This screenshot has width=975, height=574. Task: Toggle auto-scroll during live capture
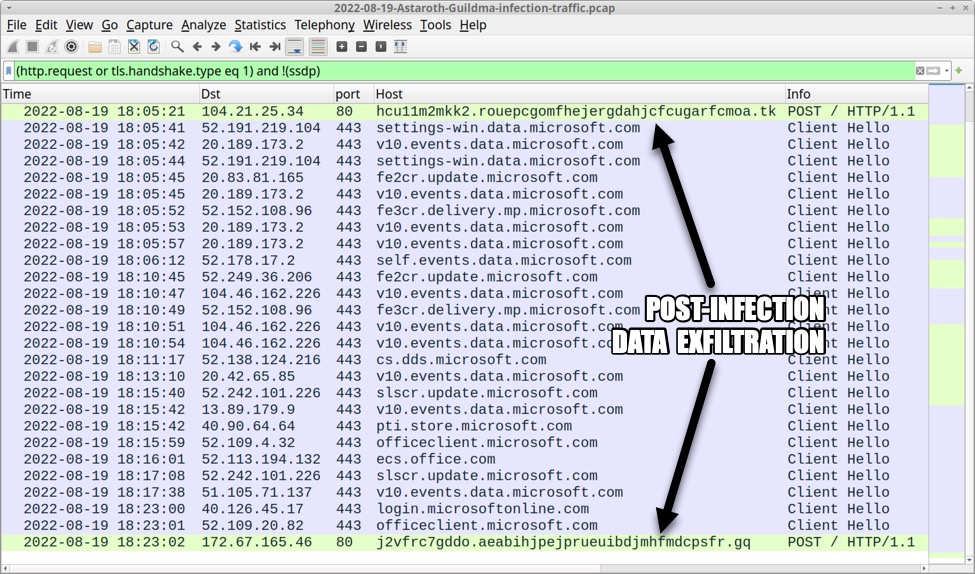(295, 47)
